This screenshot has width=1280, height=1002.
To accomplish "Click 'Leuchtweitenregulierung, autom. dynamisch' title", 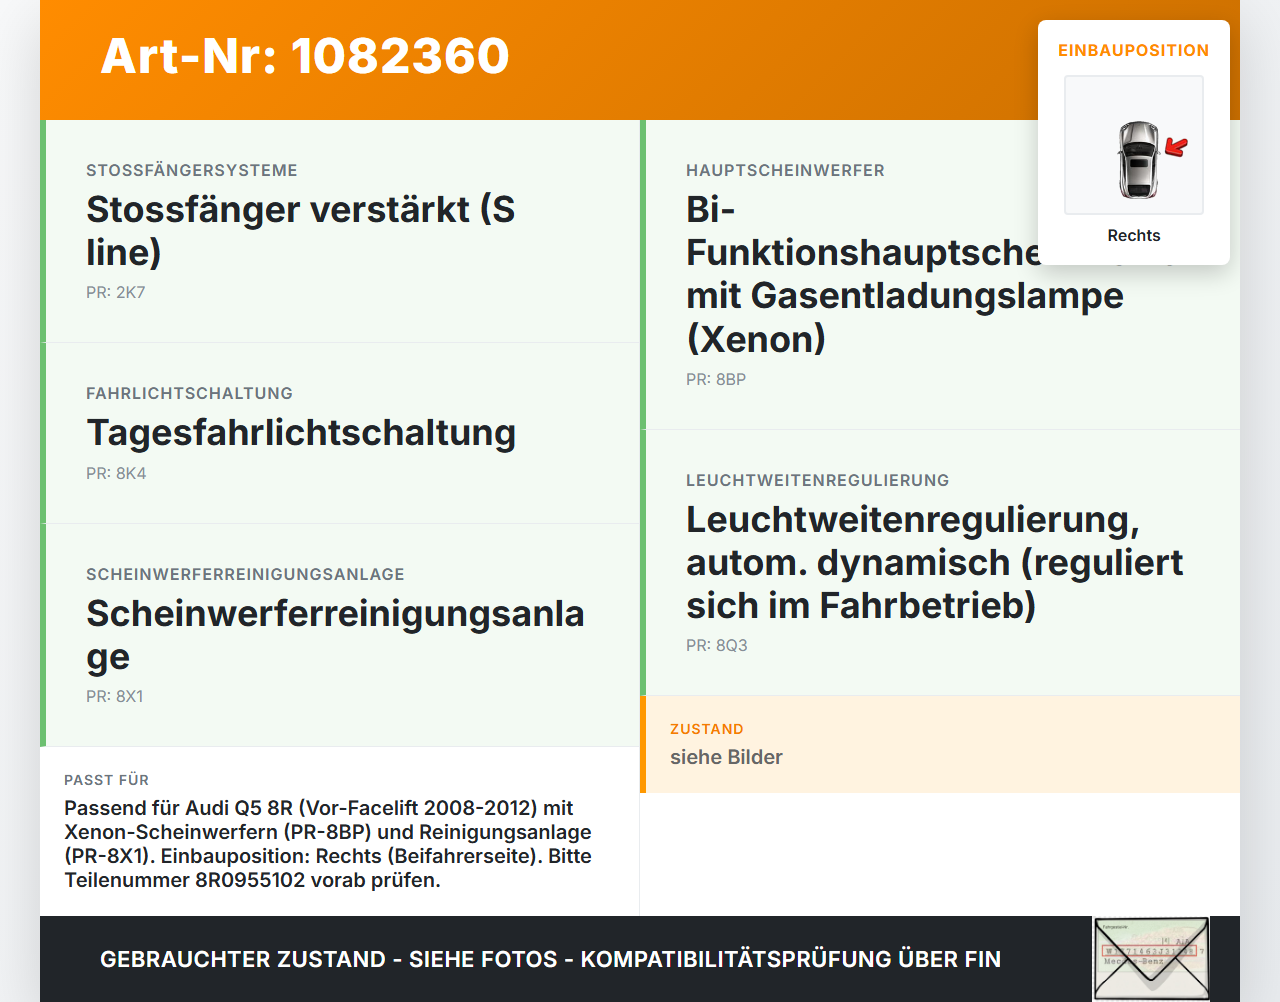I will tap(935, 562).
